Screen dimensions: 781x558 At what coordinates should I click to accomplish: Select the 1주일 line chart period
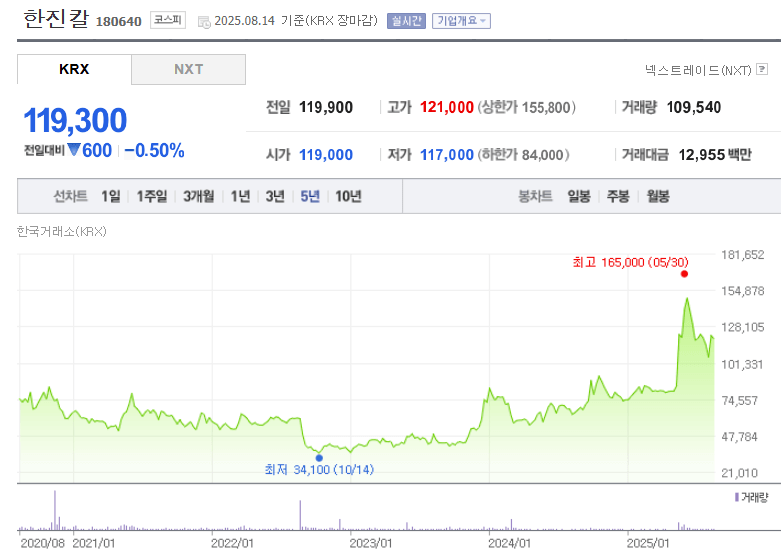(x=152, y=196)
